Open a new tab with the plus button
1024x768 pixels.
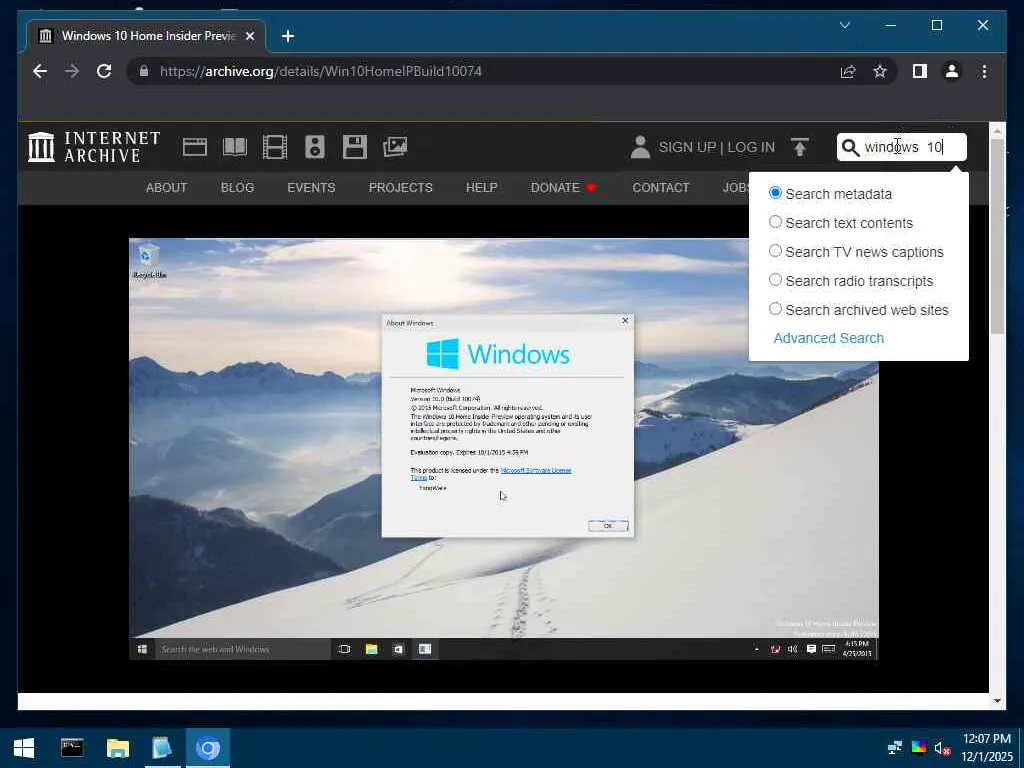pyautogui.click(x=287, y=36)
